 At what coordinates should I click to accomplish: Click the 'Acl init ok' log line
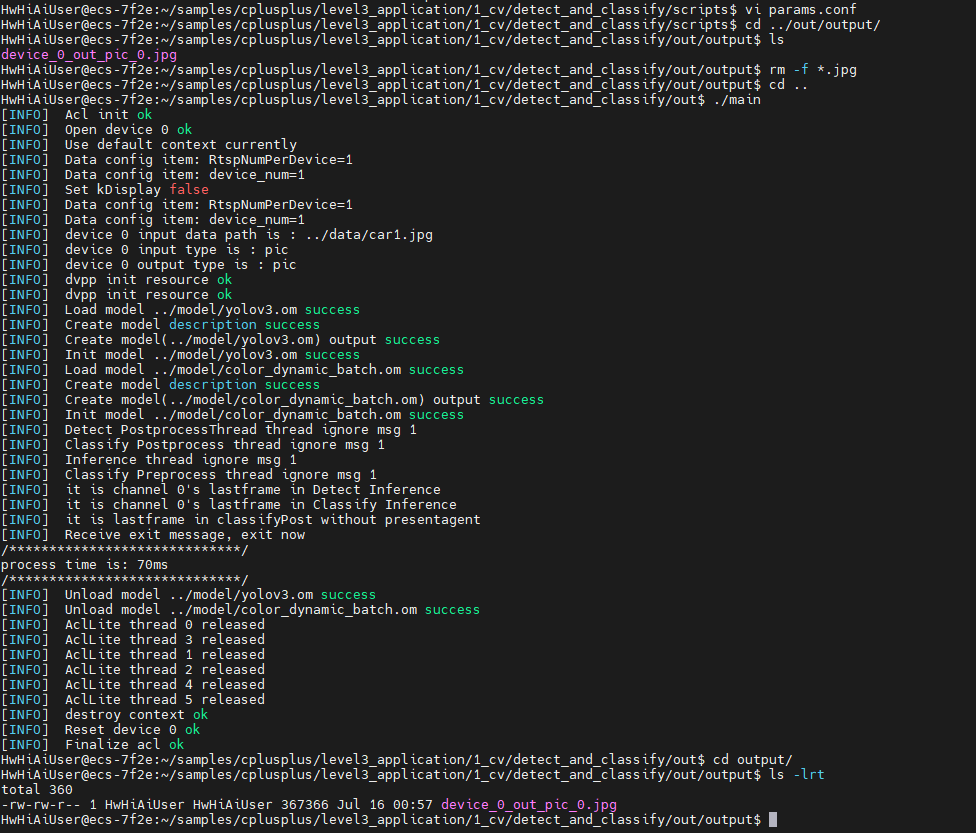click(x=108, y=114)
